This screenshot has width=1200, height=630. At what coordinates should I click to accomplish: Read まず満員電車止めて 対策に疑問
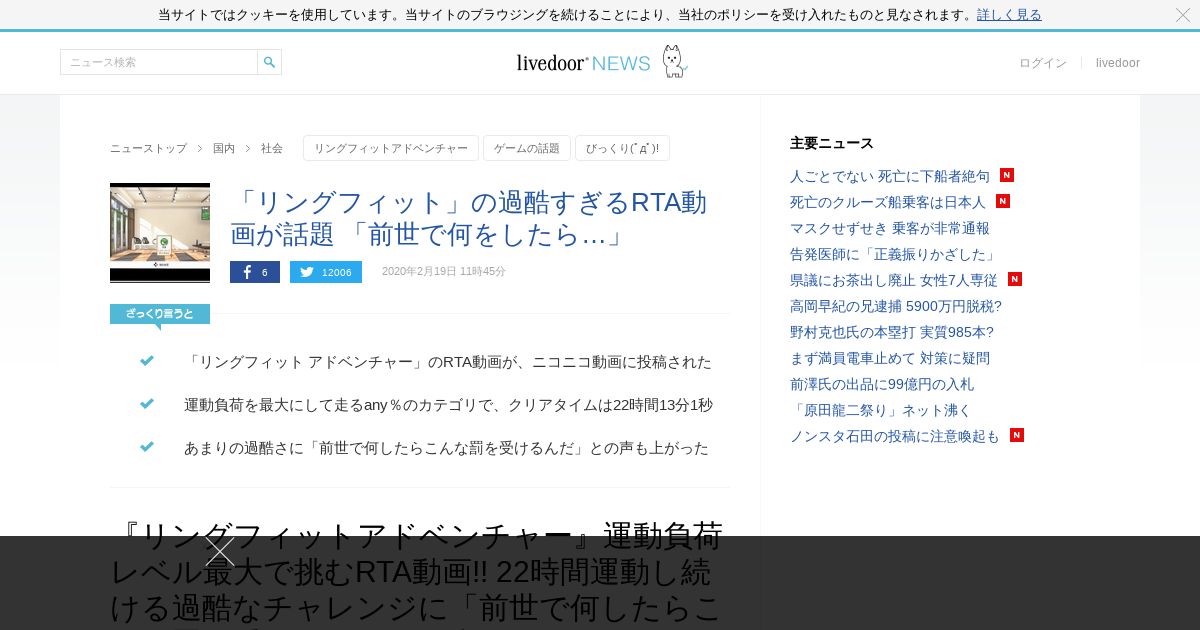(x=890, y=358)
